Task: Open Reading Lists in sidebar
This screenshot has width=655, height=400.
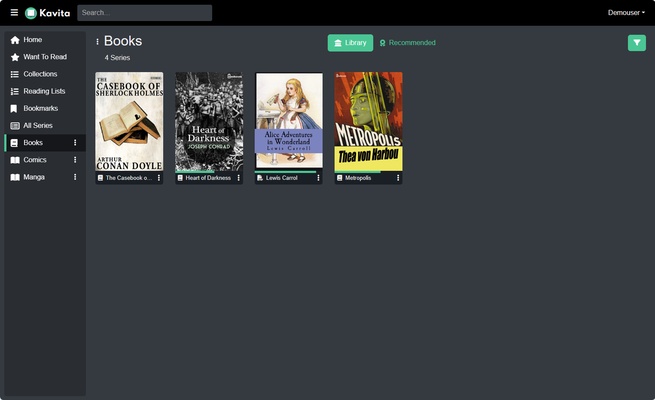Action: pyautogui.click(x=44, y=91)
